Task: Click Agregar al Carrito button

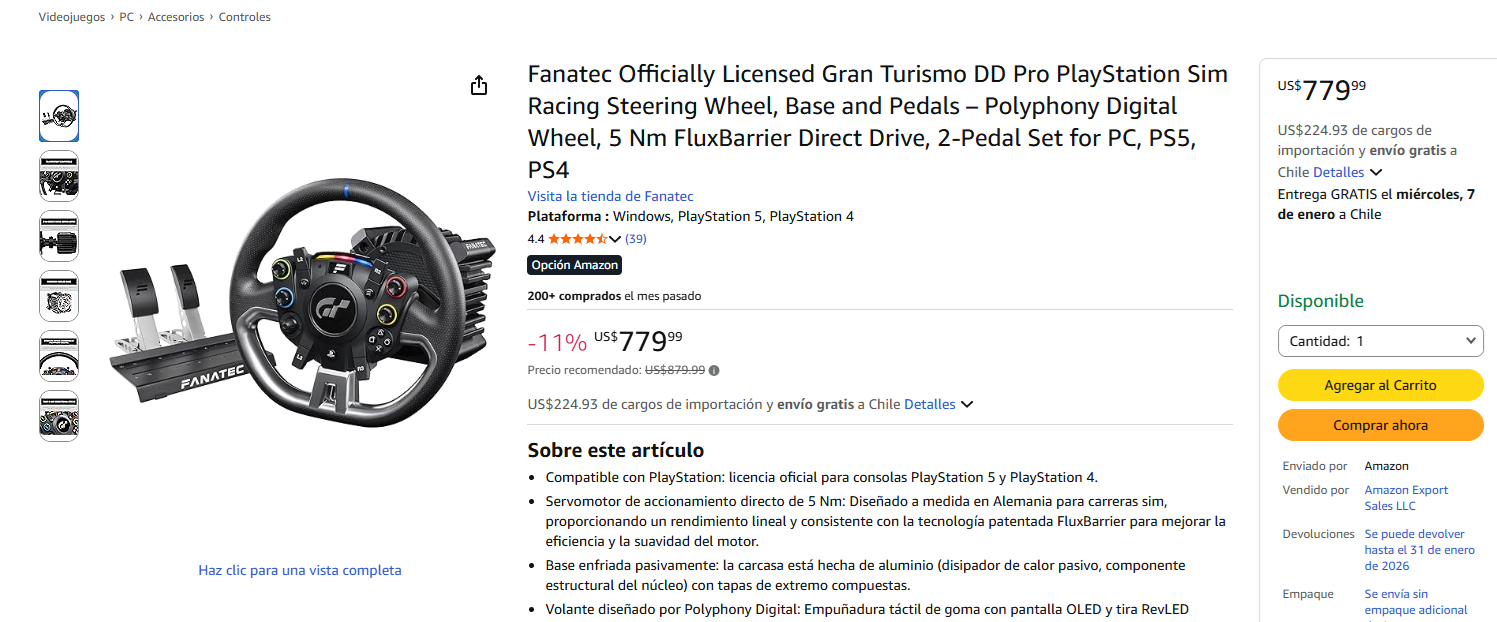Action: [1380, 385]
